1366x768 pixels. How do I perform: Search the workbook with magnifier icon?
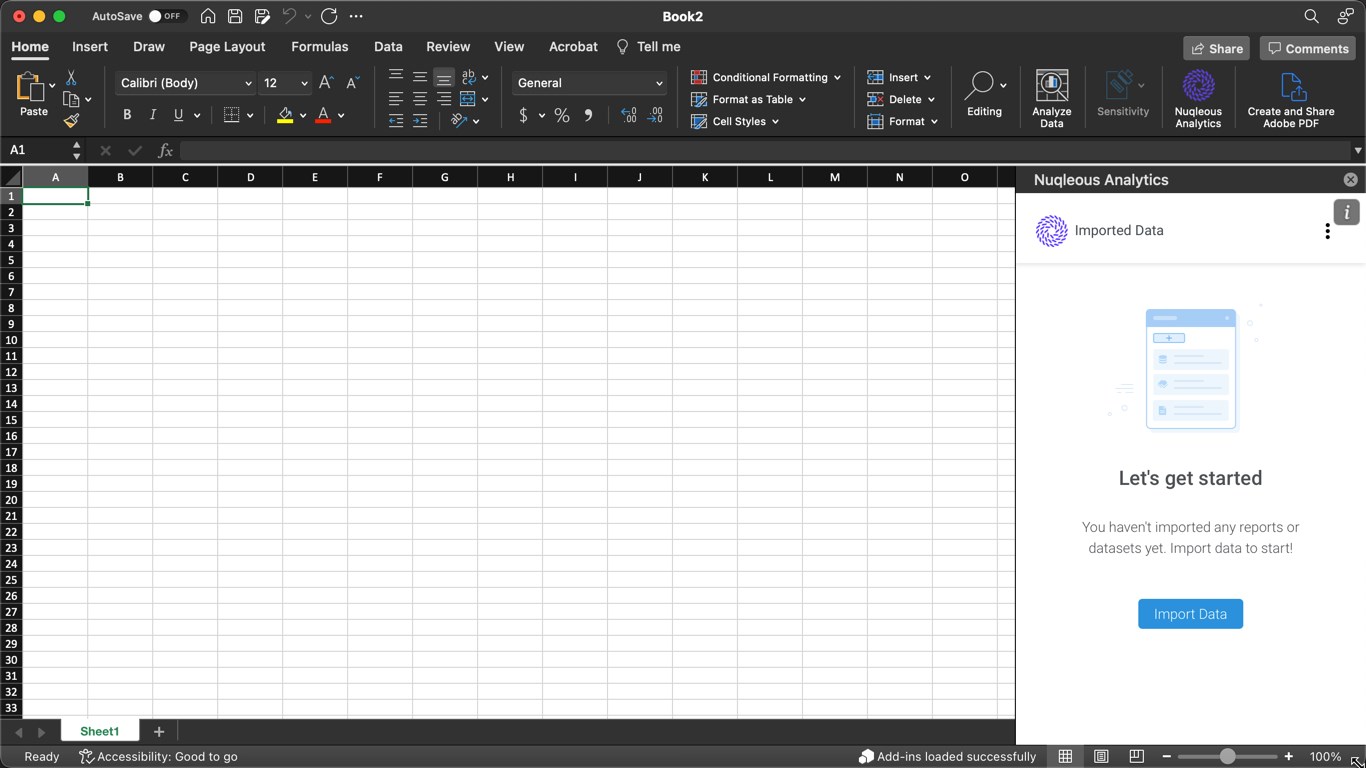[x=1311, y=16]
